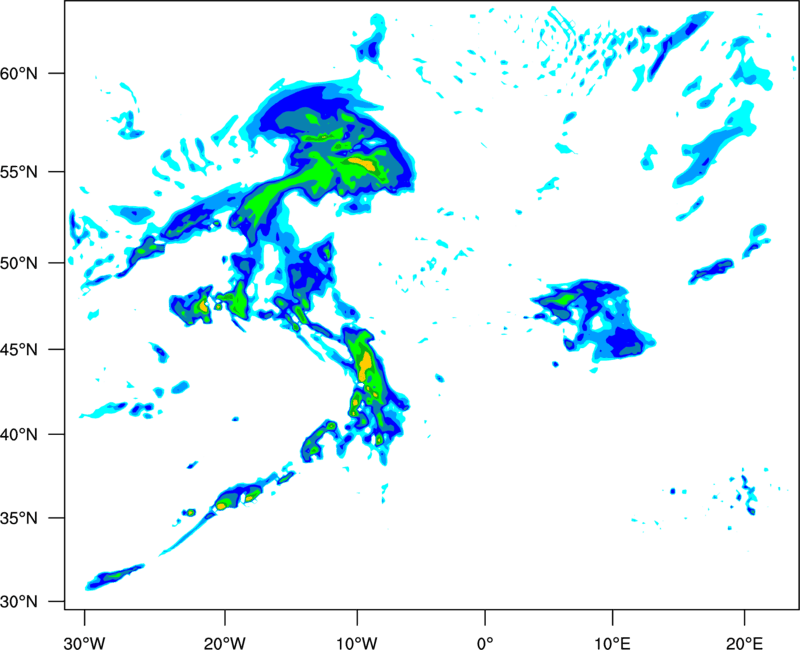
Task: Click the orange patch near 36°N 20°W
Action: tap(221, 506)
